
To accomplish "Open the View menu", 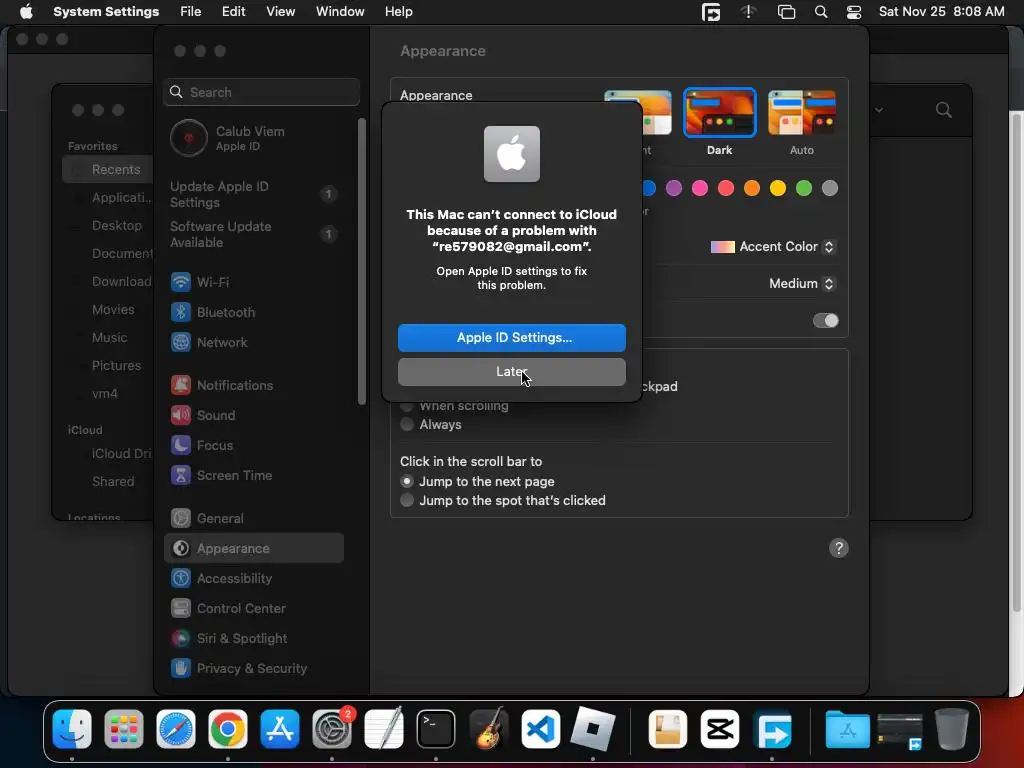I will [280, 12].
